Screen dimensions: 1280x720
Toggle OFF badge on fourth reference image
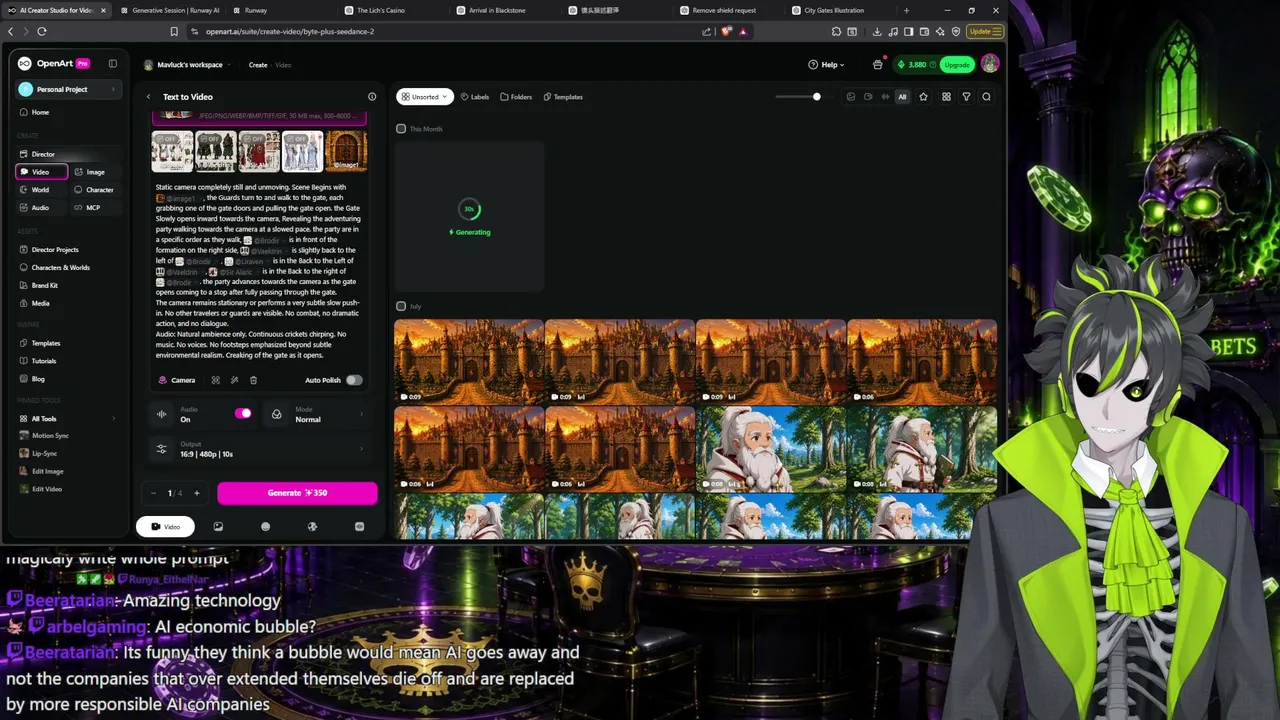tap(295, 139)
